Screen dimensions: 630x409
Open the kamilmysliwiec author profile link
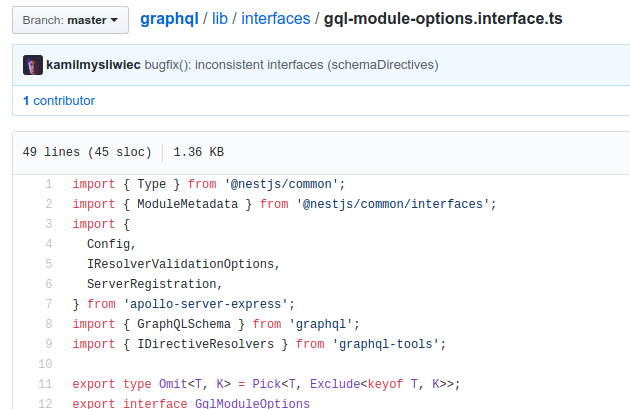pyautogui.click(x=93, y=65)
